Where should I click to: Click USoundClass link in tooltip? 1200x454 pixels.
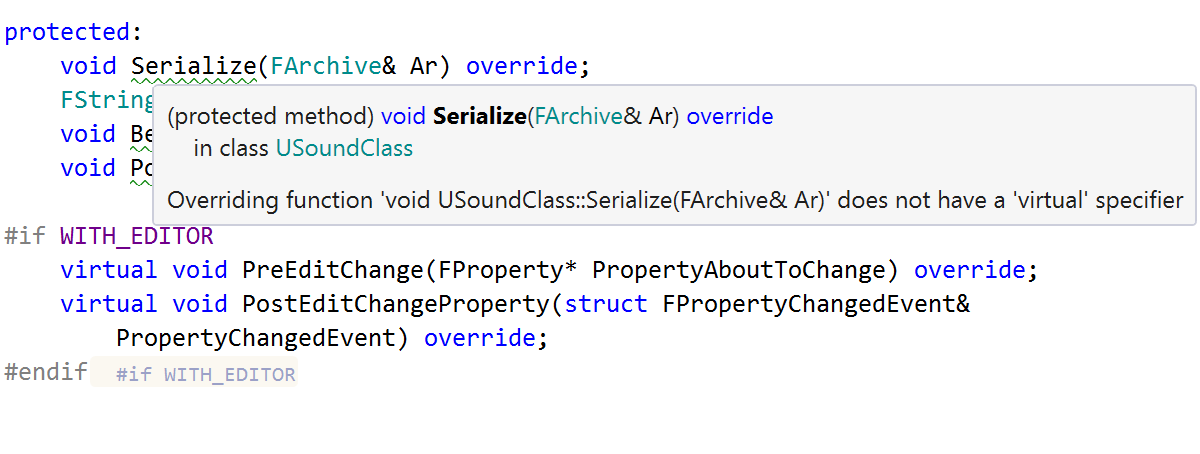pos(344,149)
